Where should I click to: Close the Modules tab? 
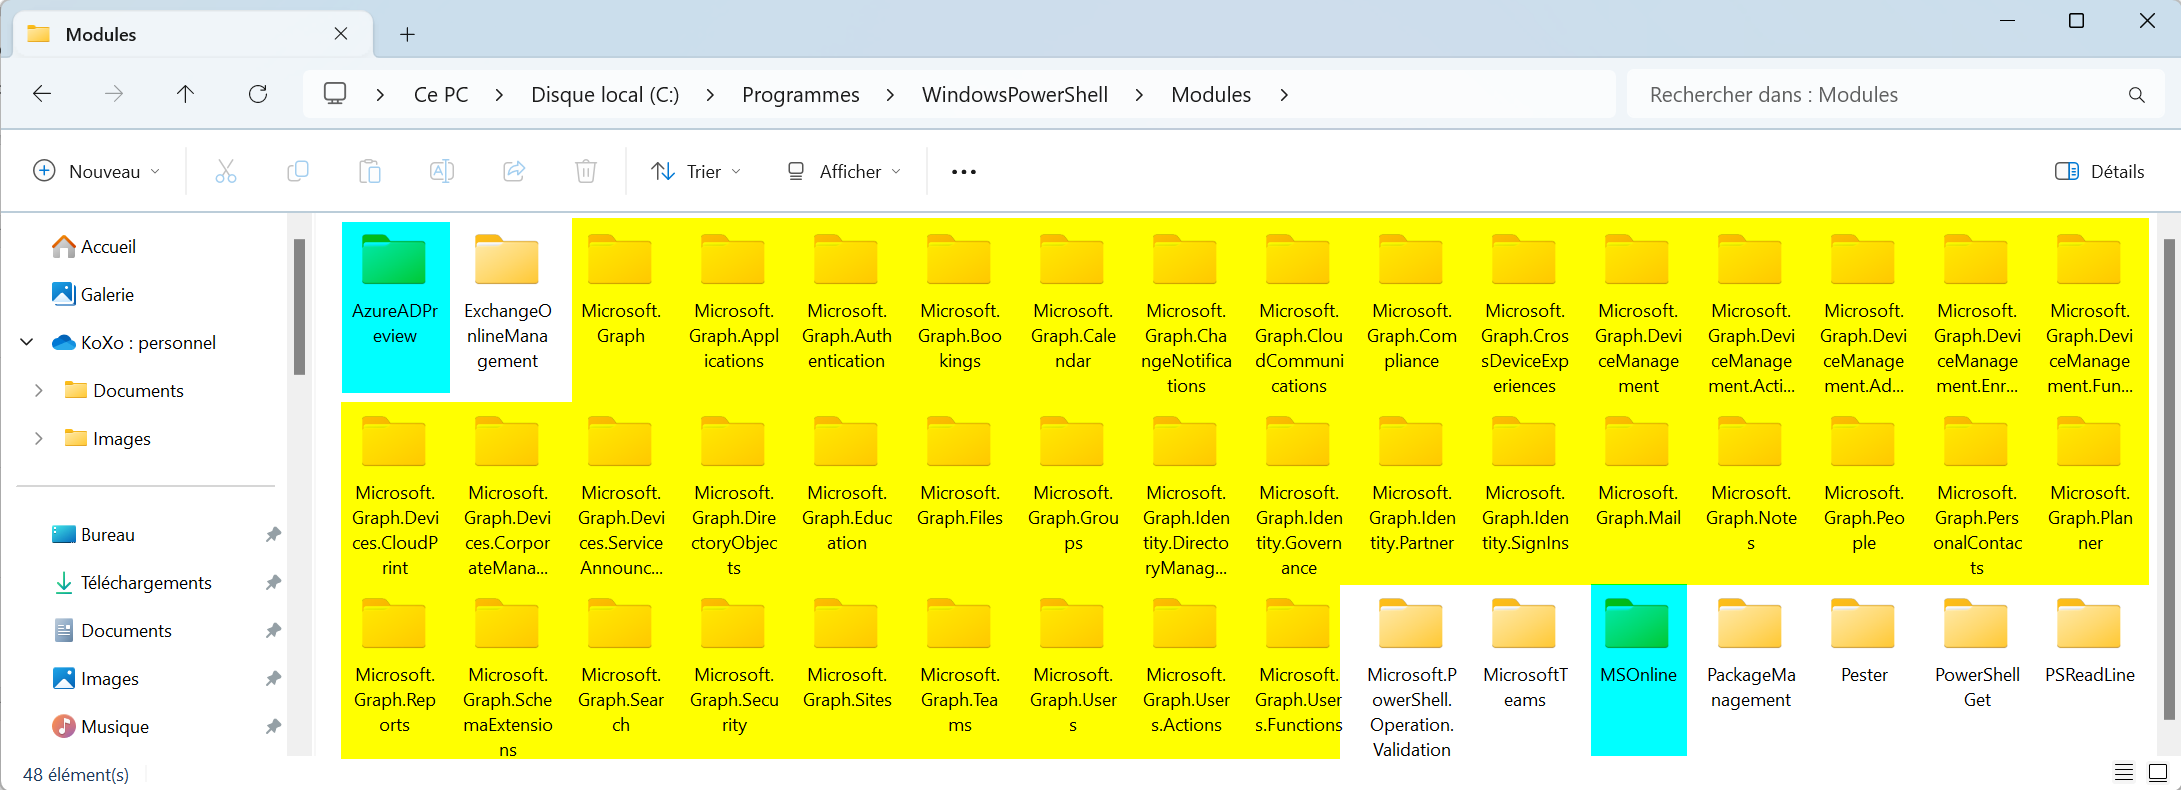[341, 34]
